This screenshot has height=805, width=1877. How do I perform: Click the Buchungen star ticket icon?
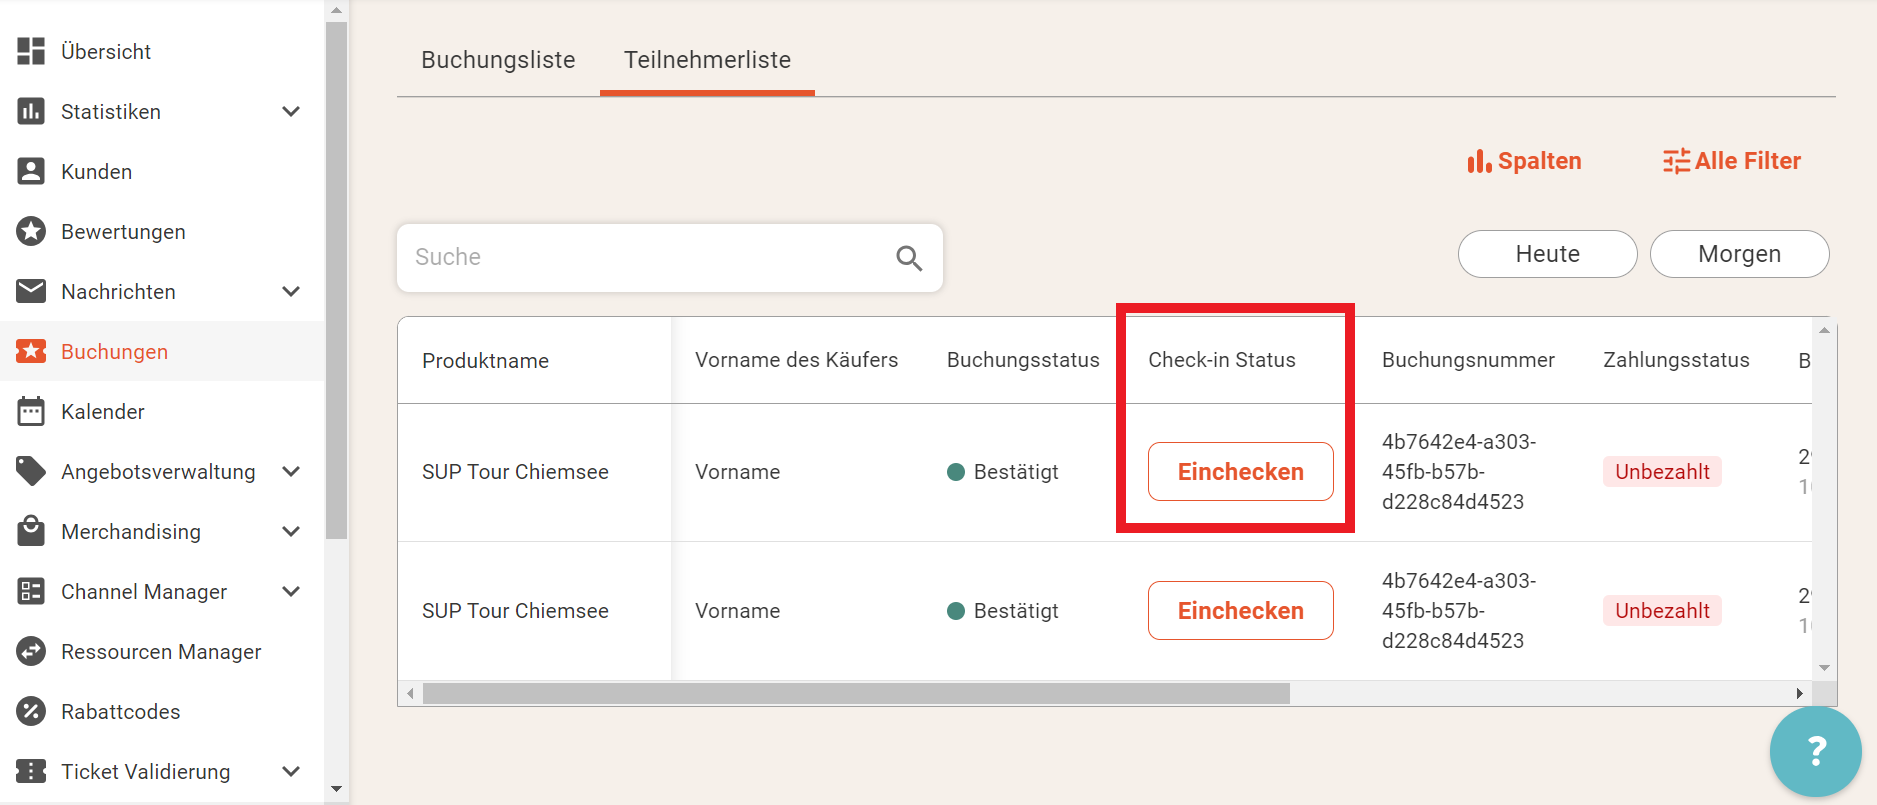point(31,351)
